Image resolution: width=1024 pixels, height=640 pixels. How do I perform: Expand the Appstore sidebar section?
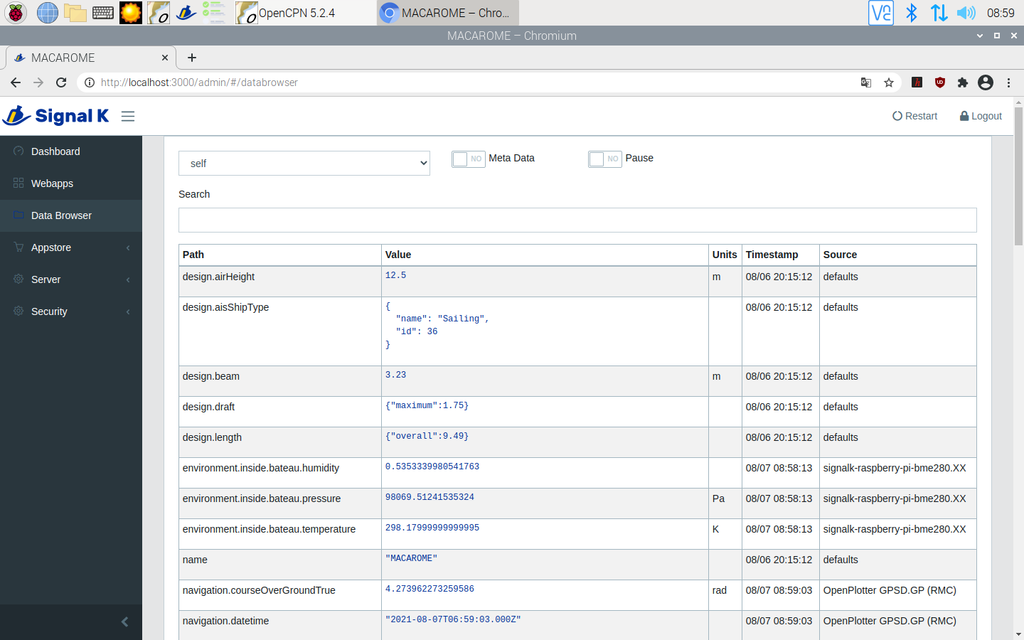(71, 248)
